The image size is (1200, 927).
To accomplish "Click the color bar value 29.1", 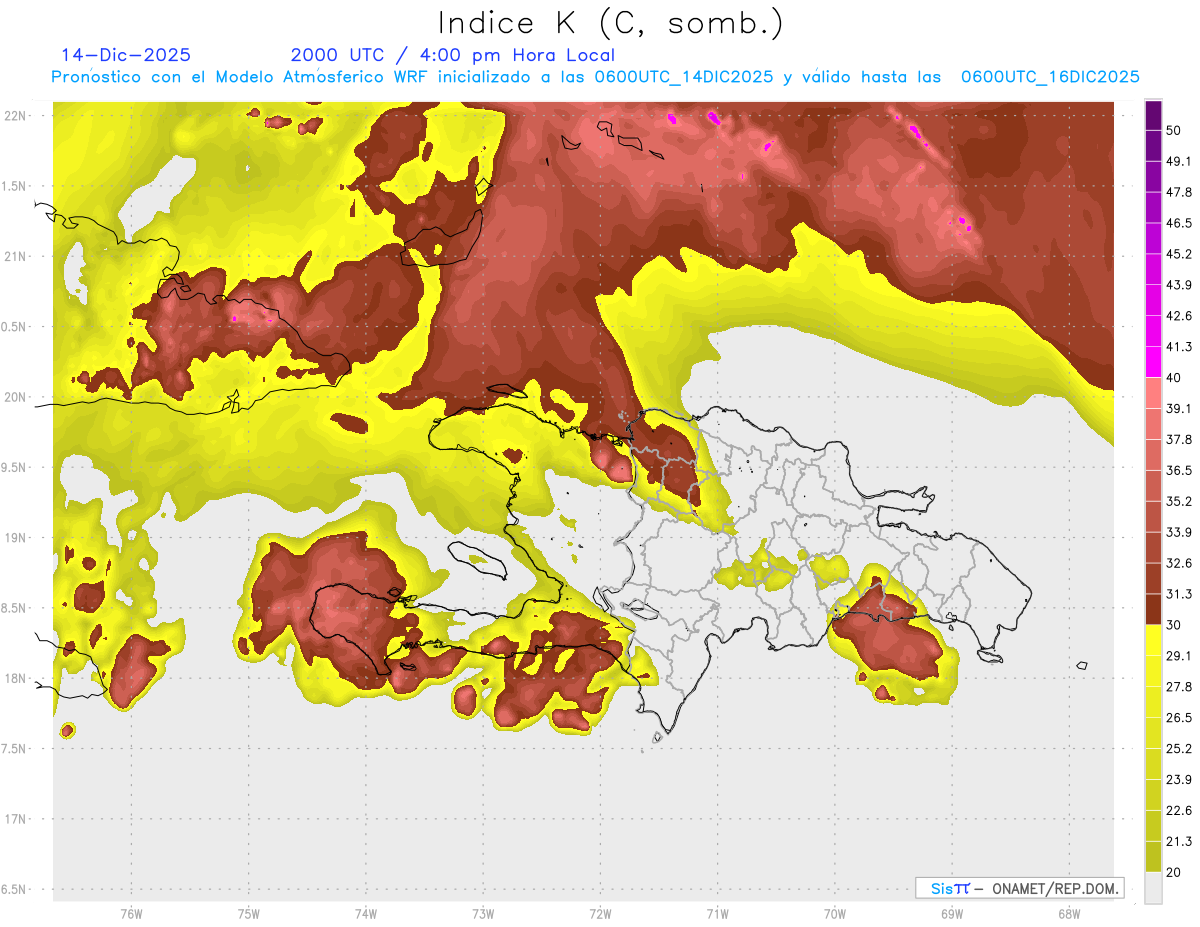I will [x=1178, y=656].
